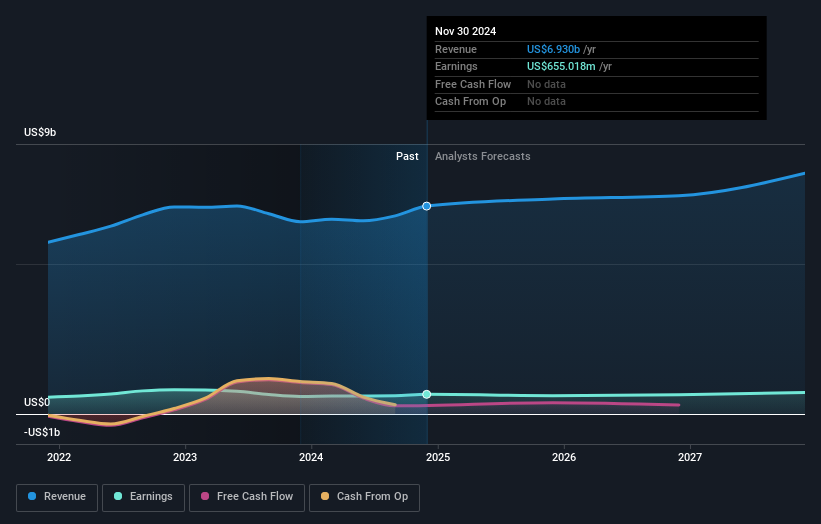Toggle the Revenue legend series
Viewport: 821px width, 524px height.
click(x=57, y=497)
